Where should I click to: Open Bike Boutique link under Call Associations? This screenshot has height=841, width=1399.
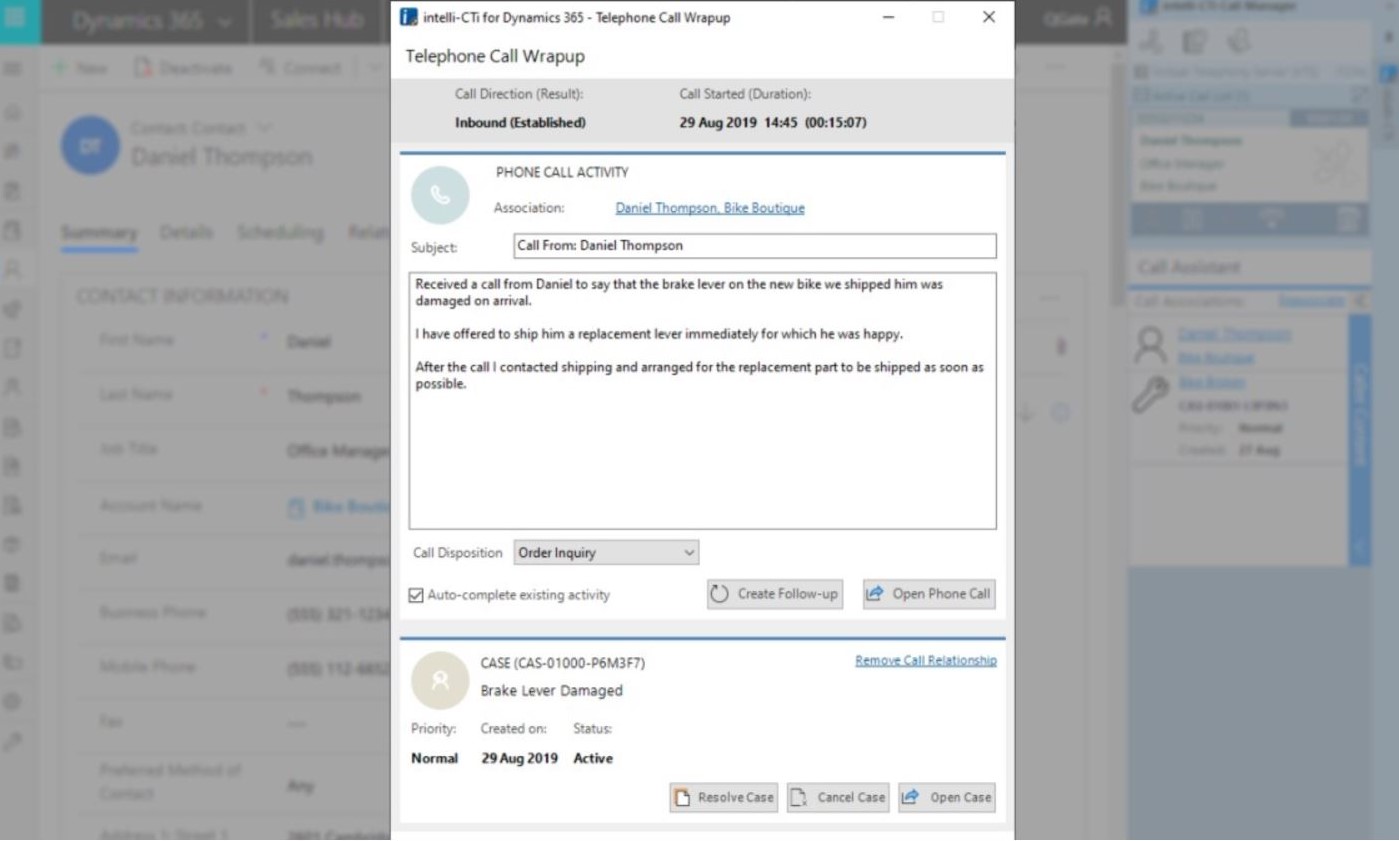pyautogui.click(x=1216, y=357)
